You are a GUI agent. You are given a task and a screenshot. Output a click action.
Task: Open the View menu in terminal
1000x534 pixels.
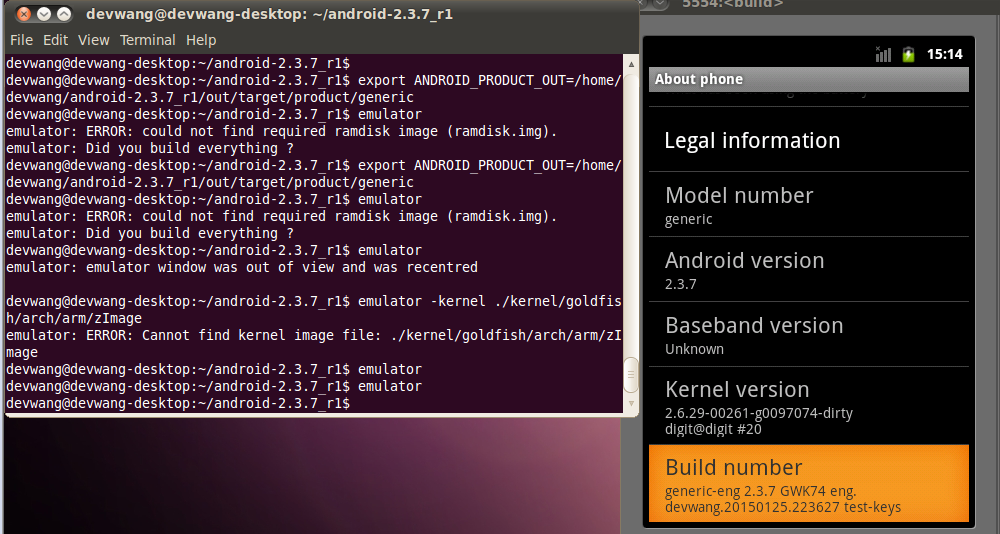tap(94, 40)
